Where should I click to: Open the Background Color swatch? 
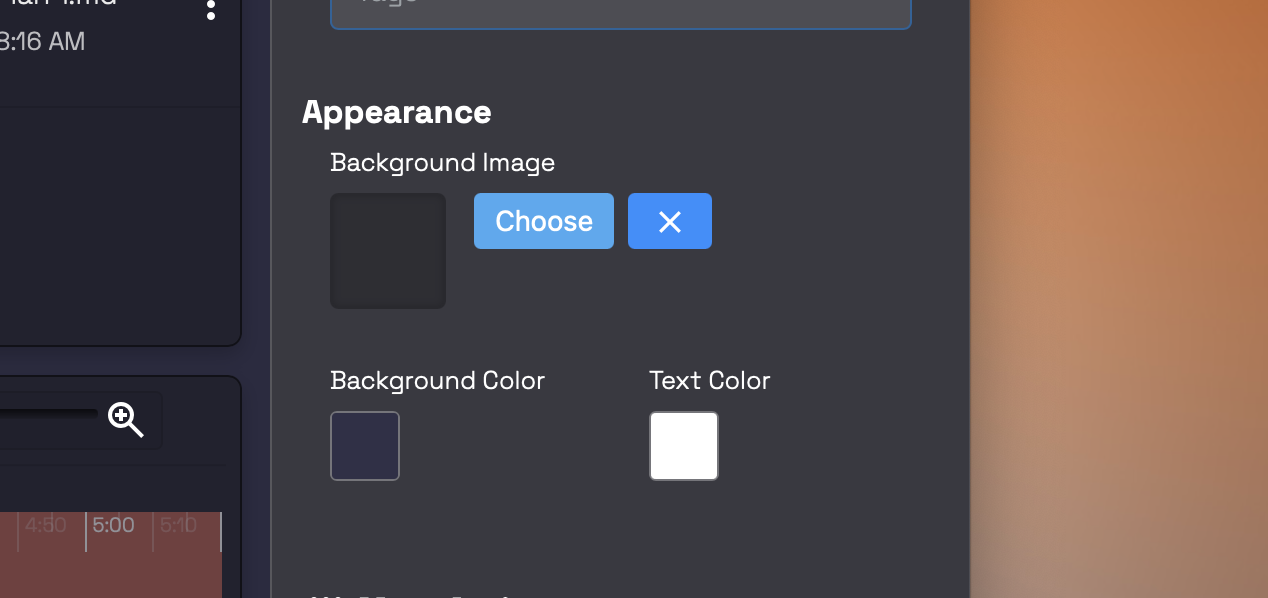click(x=365, y=446)
